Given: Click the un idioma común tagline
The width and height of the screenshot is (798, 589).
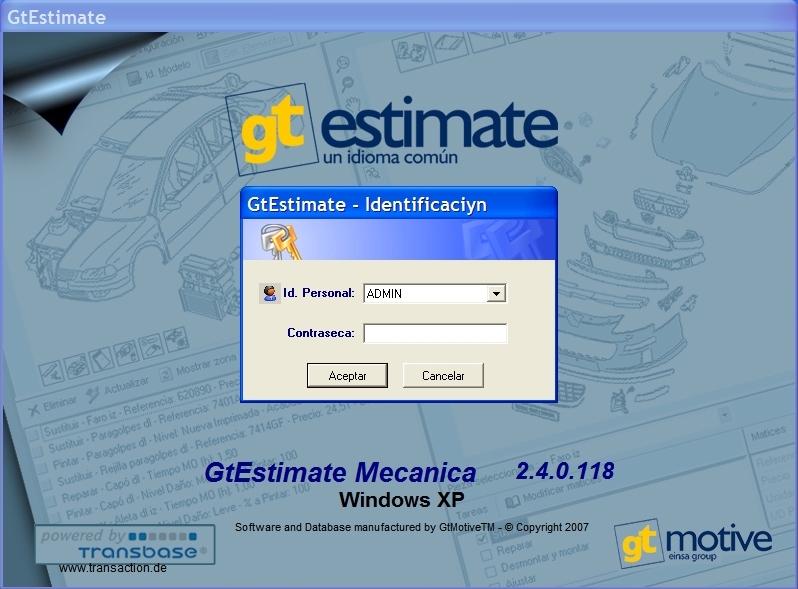Looking at the screenshot, I should [390, 157].
